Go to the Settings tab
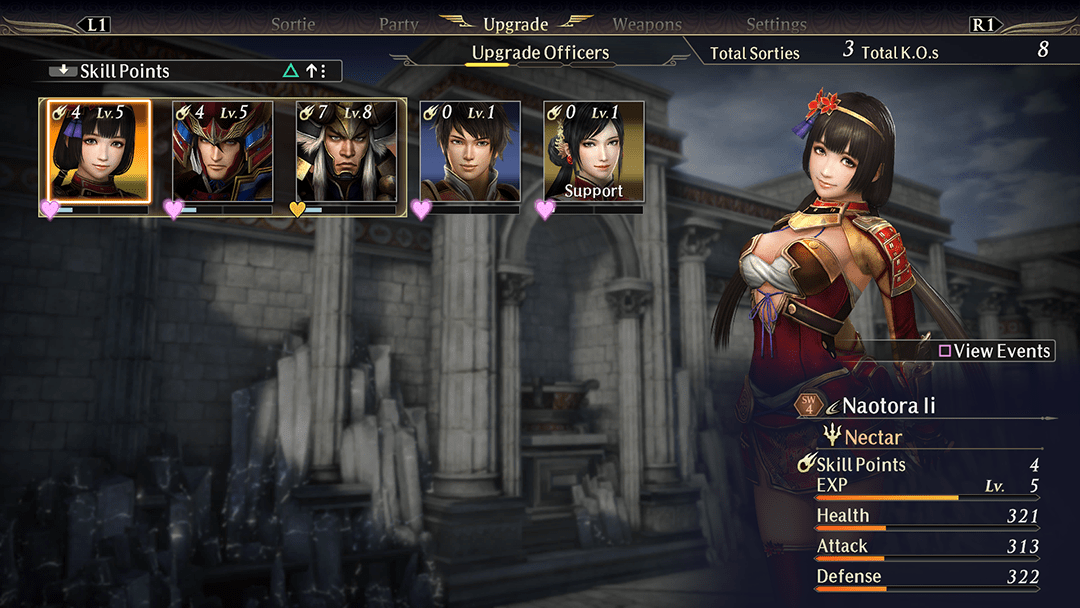The image size is (1080, 608). [x=776, y=25]
